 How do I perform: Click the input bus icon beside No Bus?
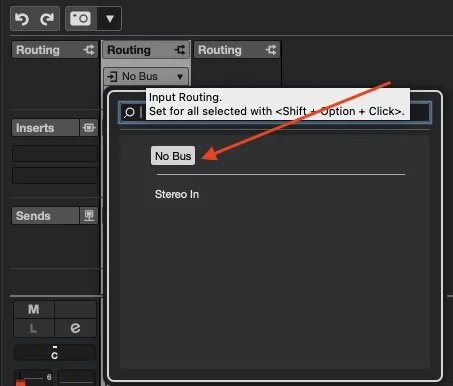(x=112, y=77)
